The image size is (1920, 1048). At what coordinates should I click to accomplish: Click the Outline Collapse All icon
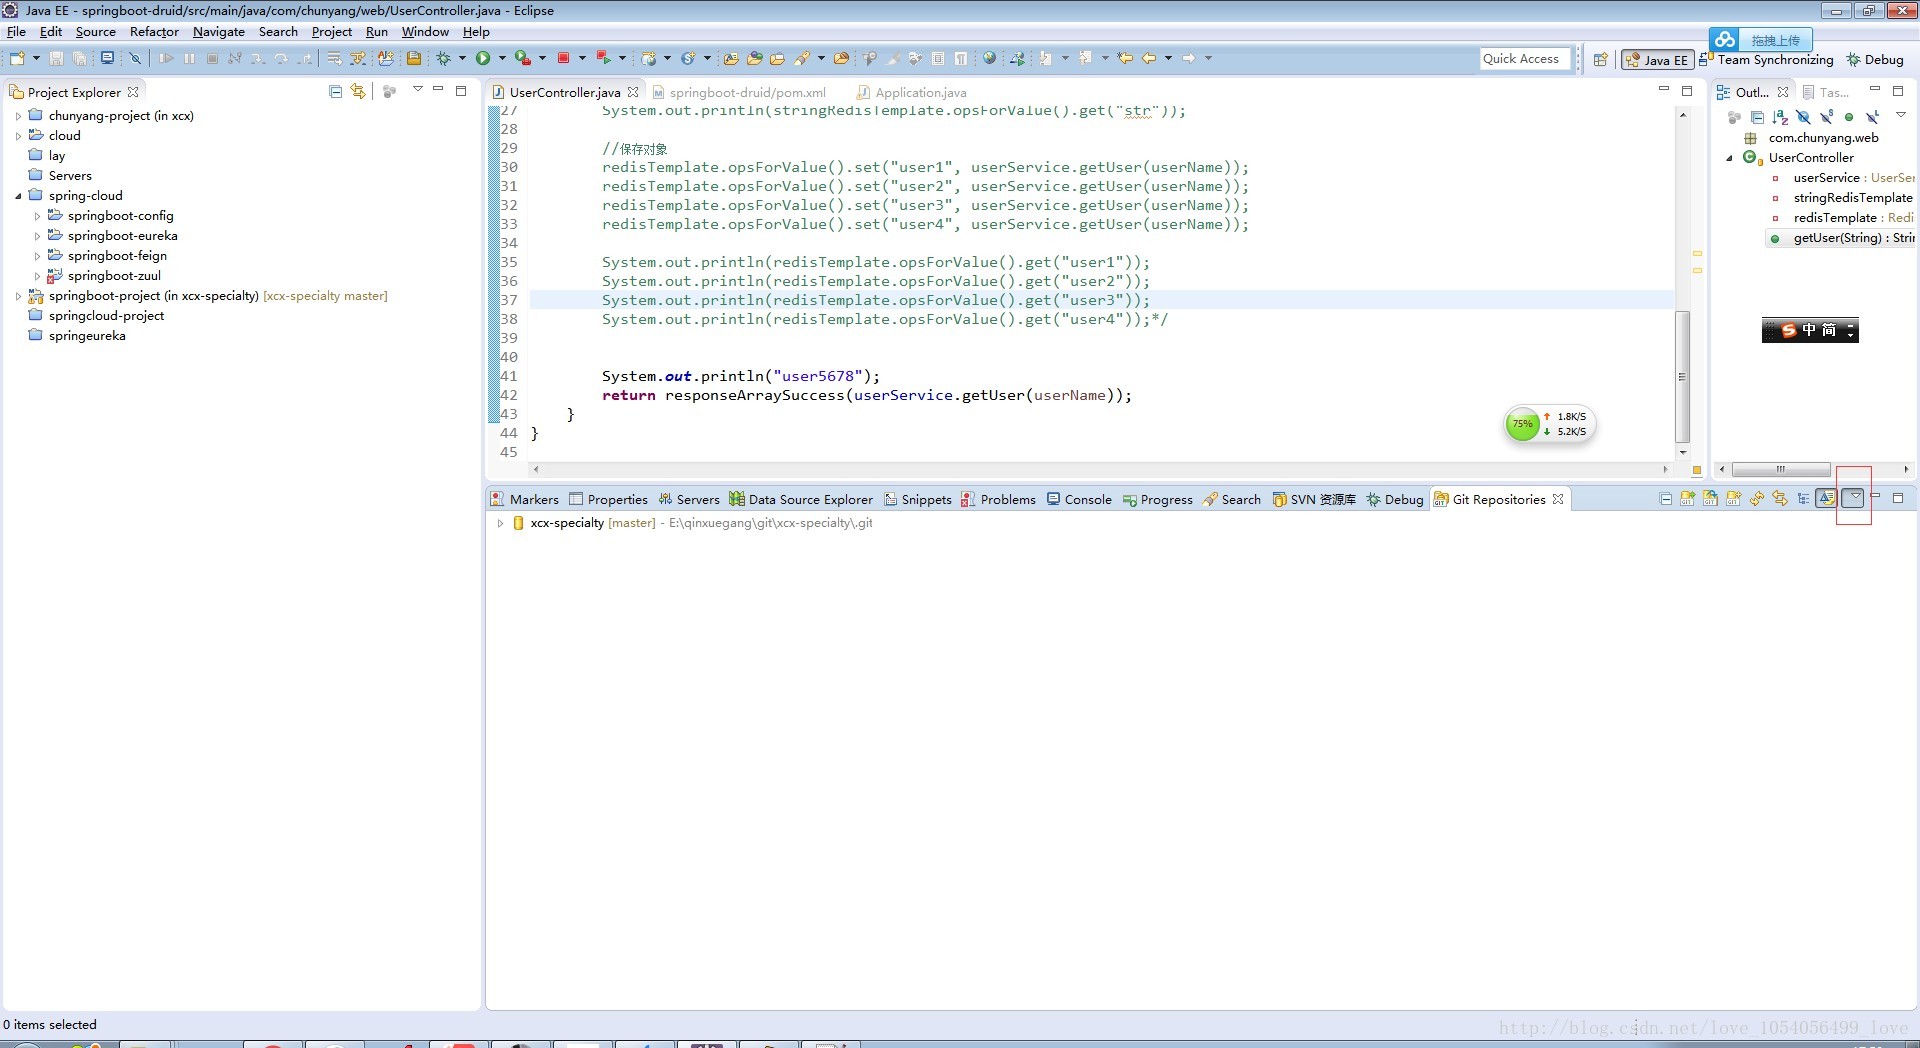click(1757, 117)
